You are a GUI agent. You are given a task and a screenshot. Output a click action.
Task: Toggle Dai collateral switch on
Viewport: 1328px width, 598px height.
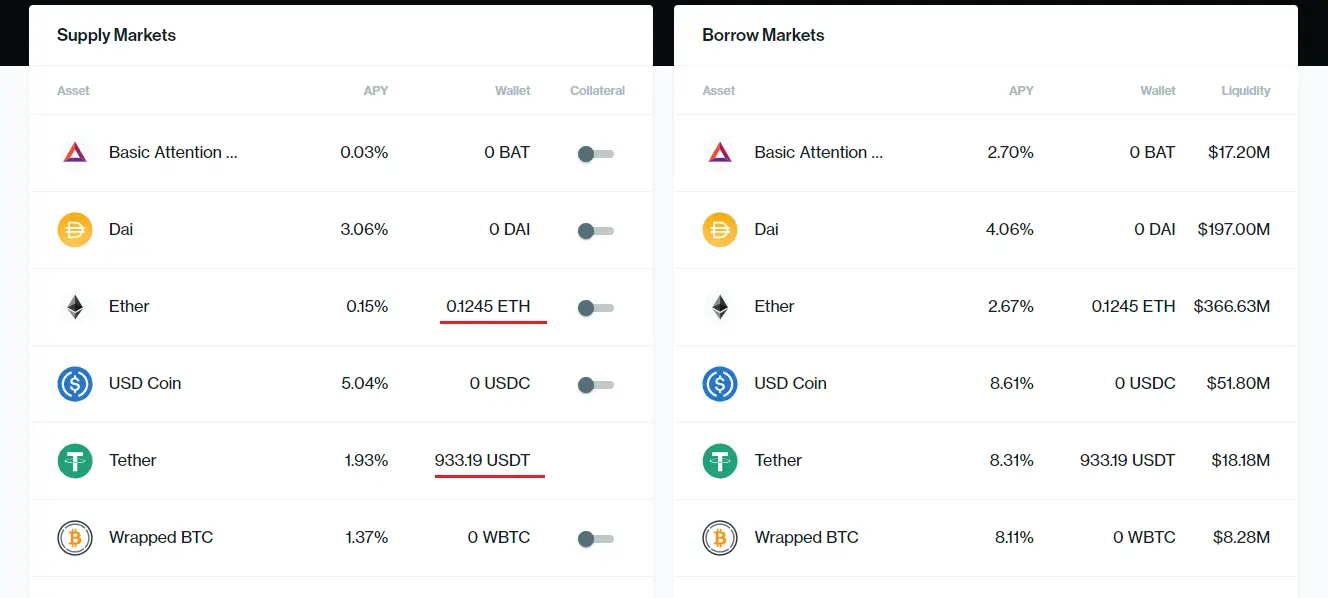(x=596, y=231)
